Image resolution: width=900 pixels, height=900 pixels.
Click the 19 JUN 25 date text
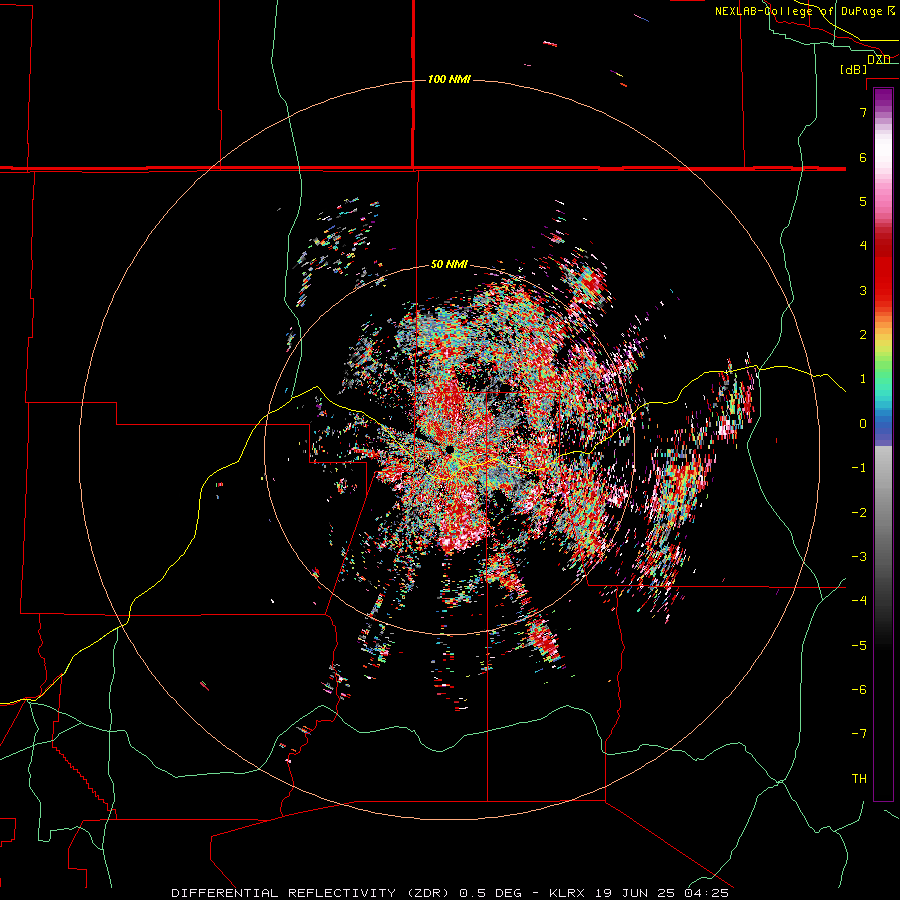coord(634,893)
